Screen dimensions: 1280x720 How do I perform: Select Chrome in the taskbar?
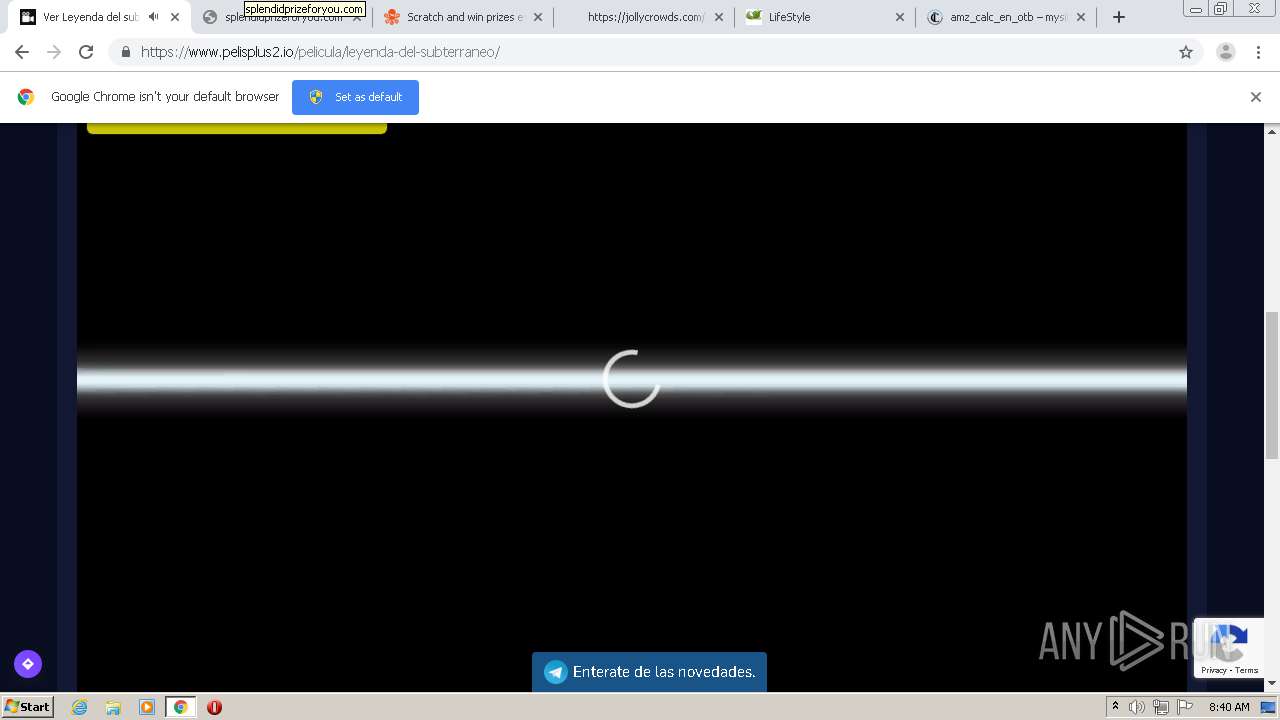pos(180,707)
